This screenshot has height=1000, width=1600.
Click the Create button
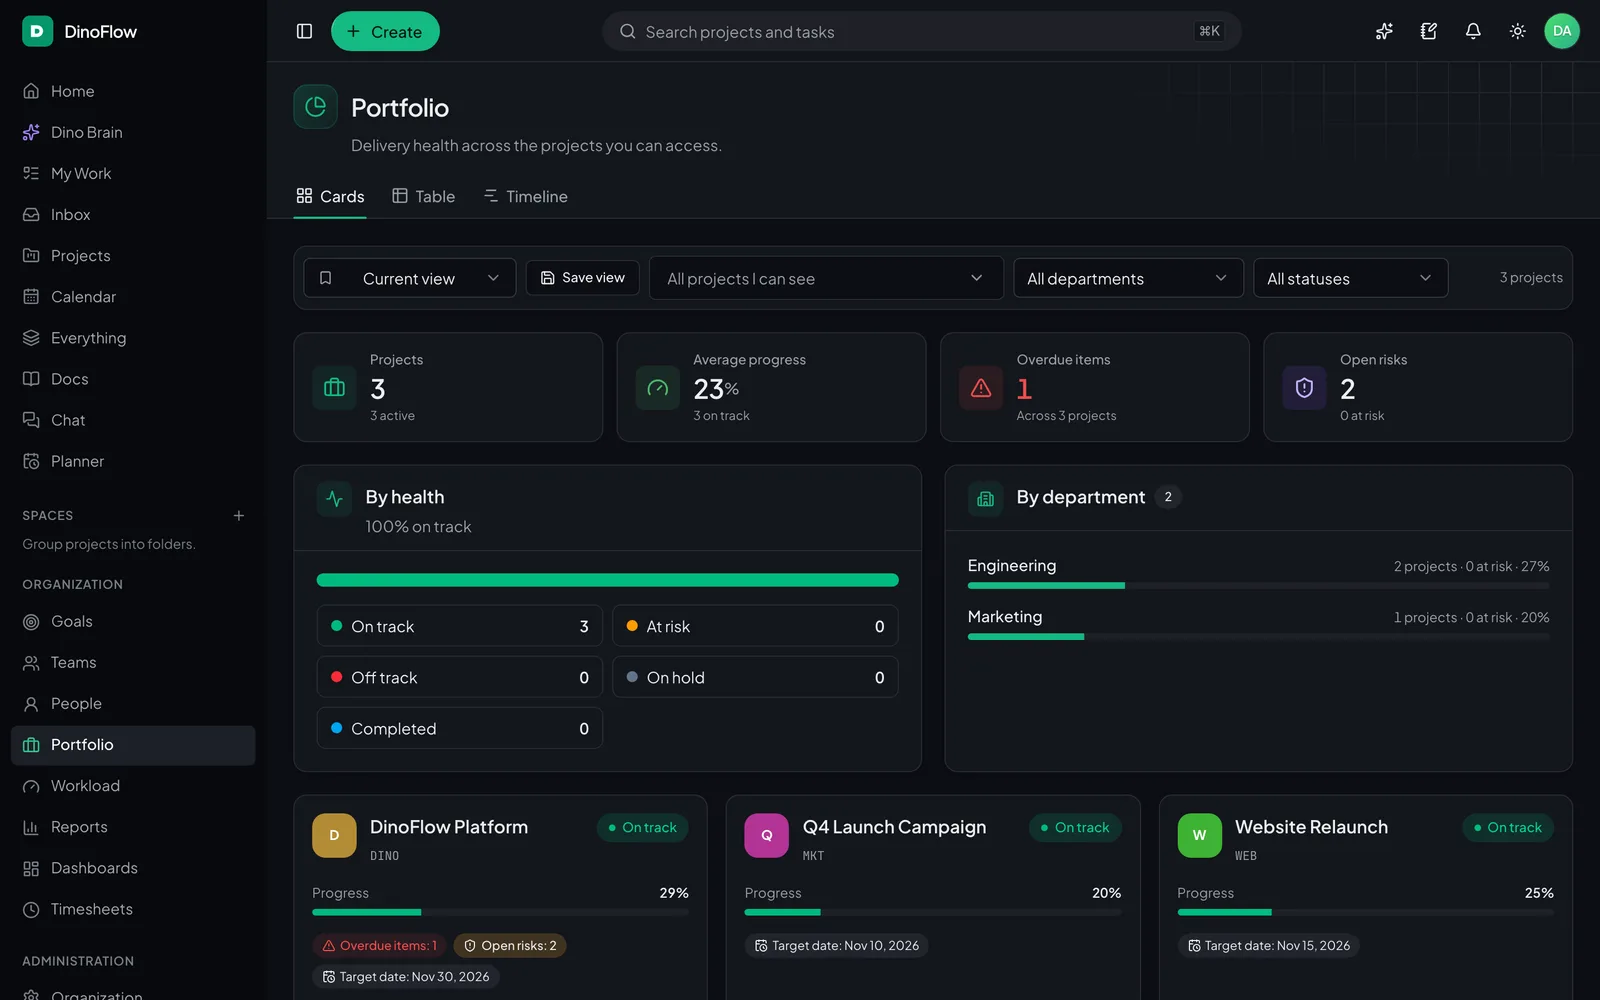coord(385,31)
